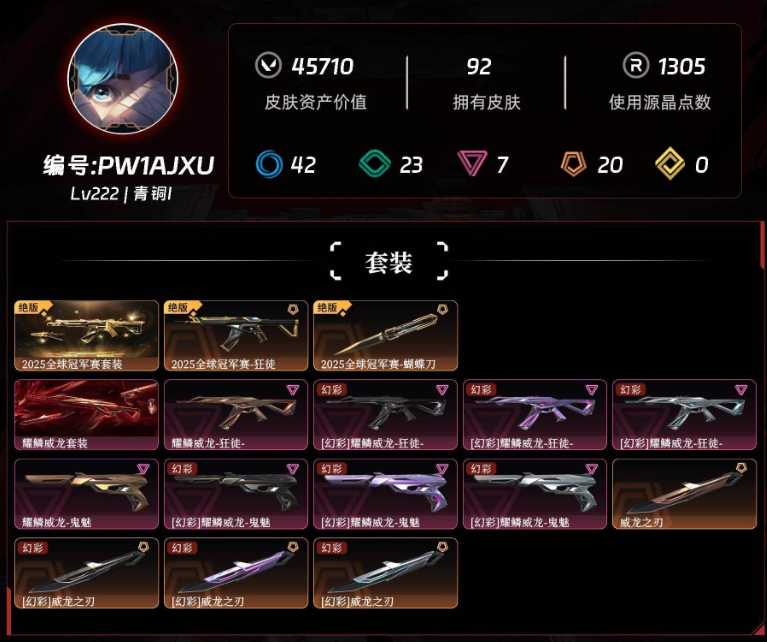Open the 2025全球冠军赛-狂徒 skin card
This screenshot has width=767, height=642.
point(236,336)
